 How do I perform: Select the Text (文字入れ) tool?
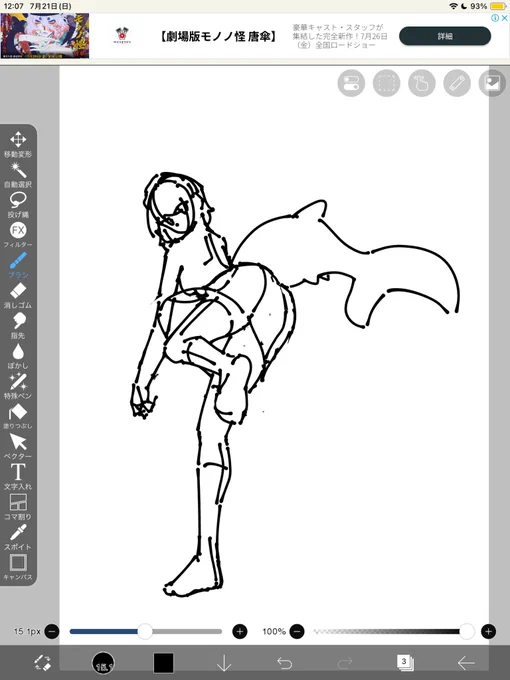[x=18, y=476]
